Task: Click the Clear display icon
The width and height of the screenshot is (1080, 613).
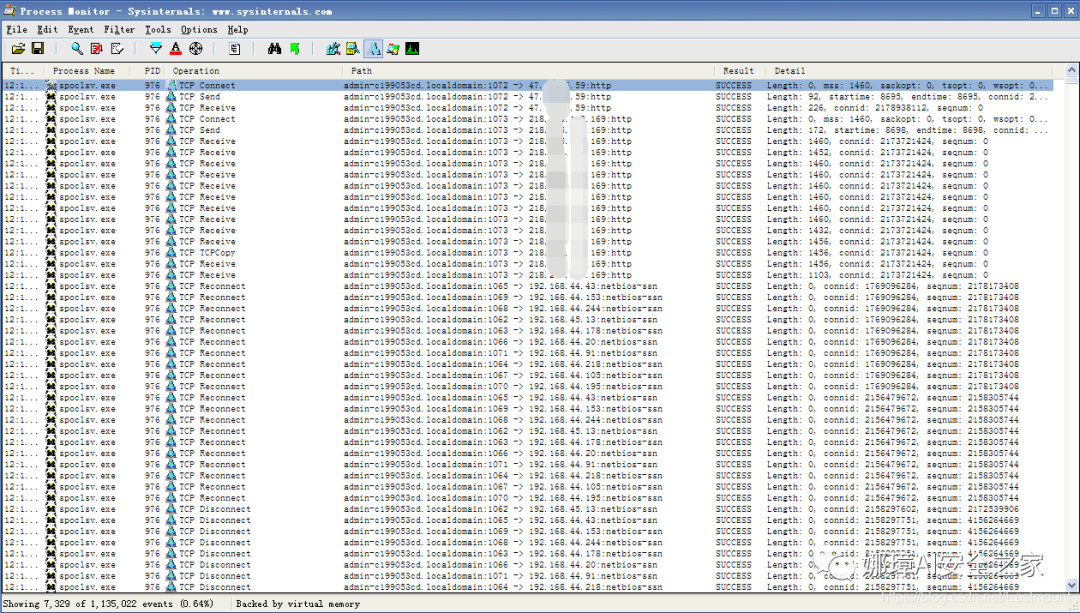Action: pos(117,48)
